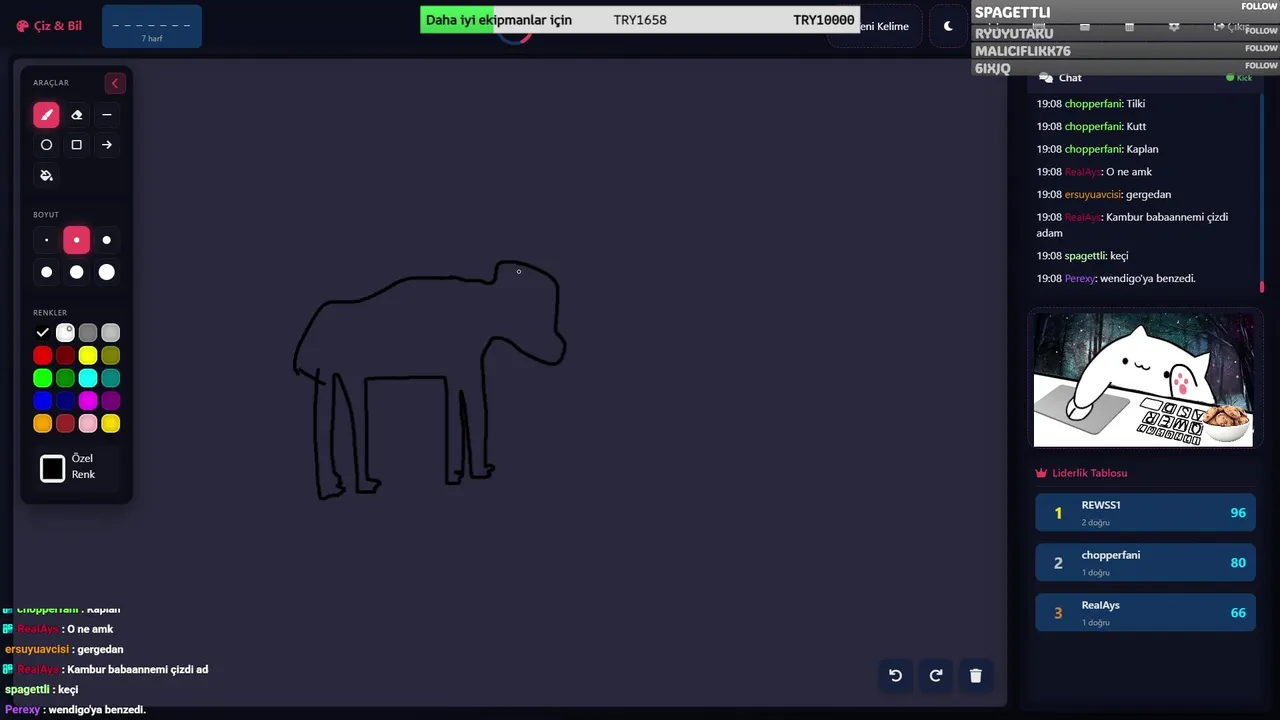1280x720 pixels.
Task: Select chopperfani leaderboard row
Action: pyautogui.click(x=1145, y=563)
